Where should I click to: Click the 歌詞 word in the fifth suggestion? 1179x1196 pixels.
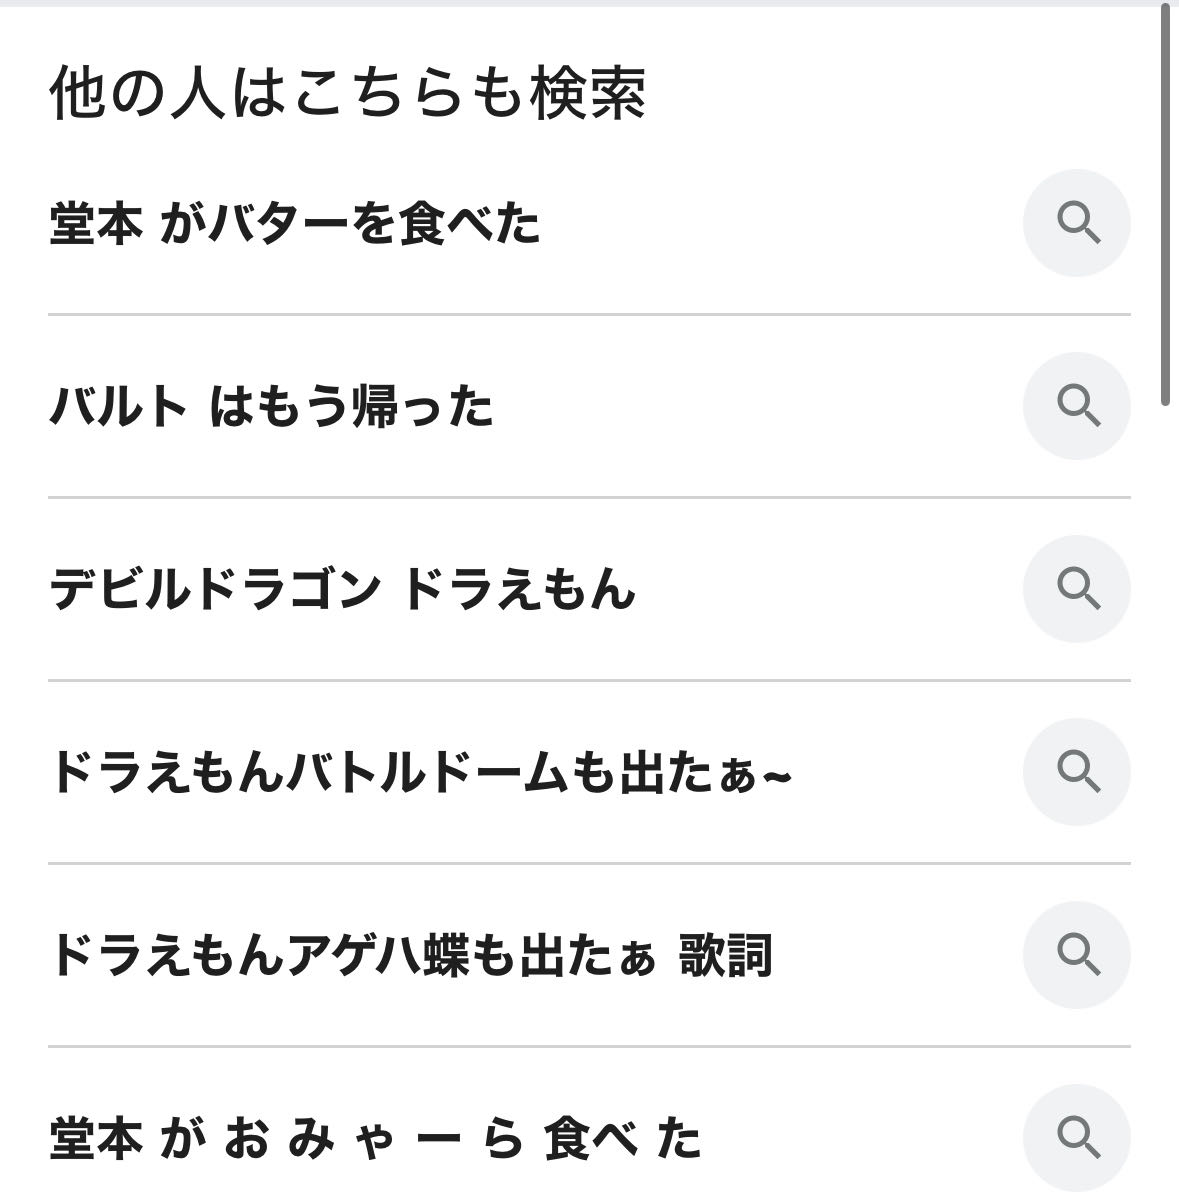click(x=726, y=956)
